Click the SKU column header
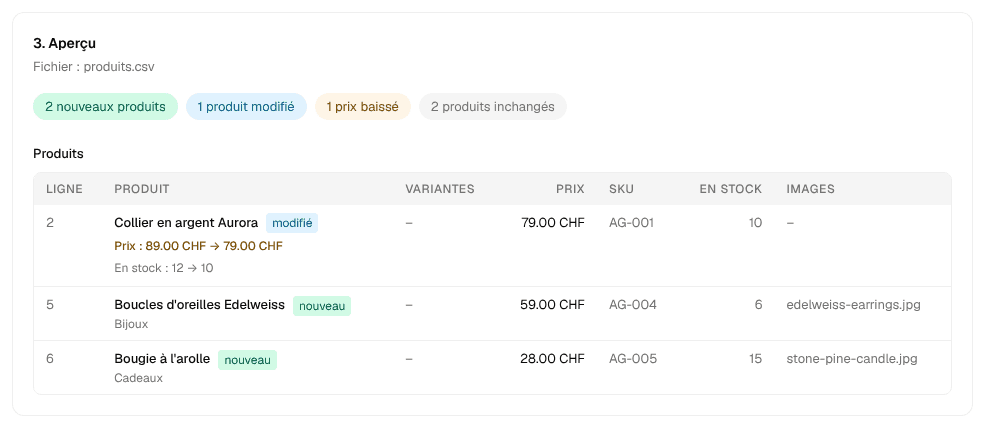This screenshot has width=985, height=427. click(x=621, y=189)
